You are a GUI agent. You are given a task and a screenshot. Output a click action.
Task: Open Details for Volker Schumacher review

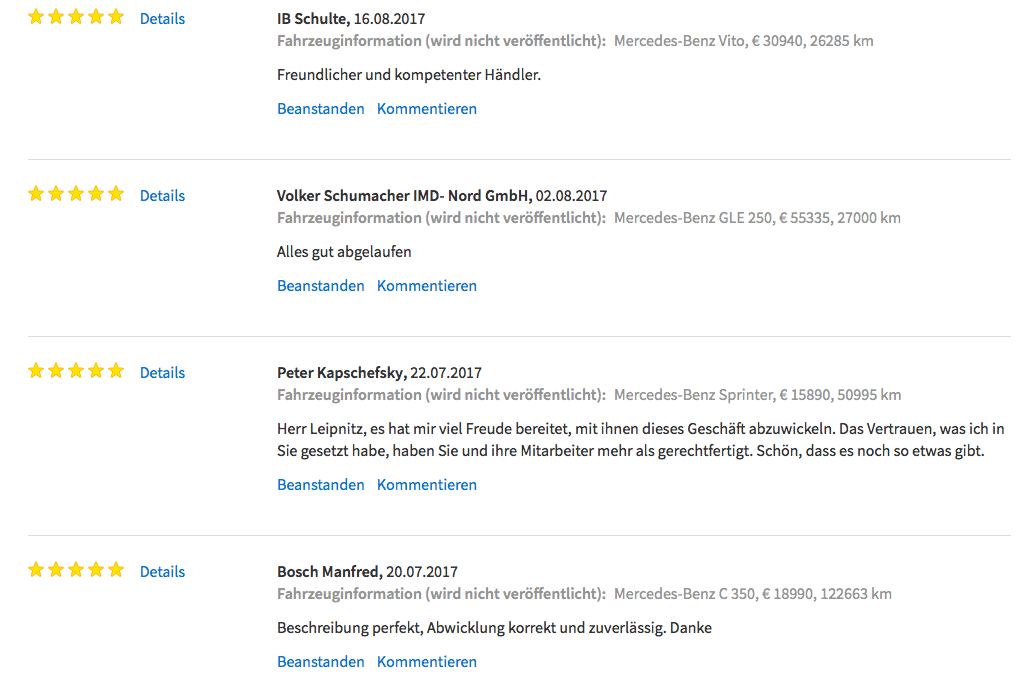coord(162,196)
